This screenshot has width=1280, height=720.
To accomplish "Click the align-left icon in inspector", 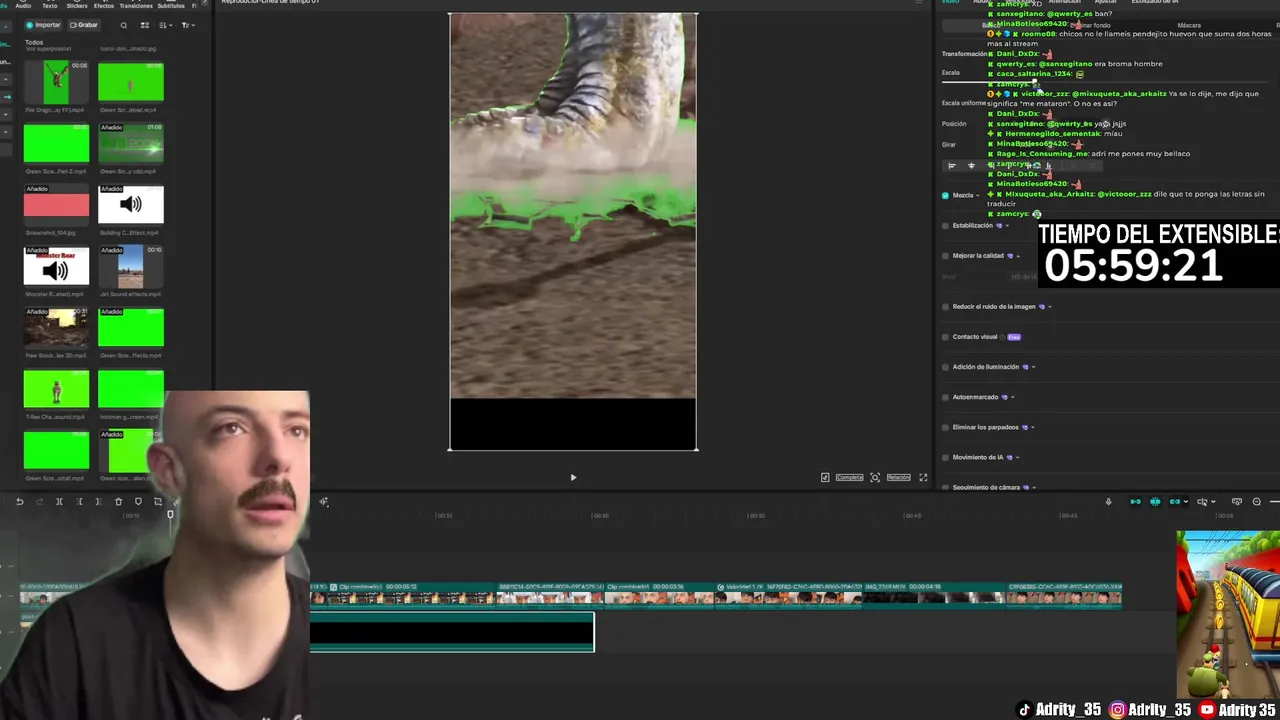I will point(952,166).
